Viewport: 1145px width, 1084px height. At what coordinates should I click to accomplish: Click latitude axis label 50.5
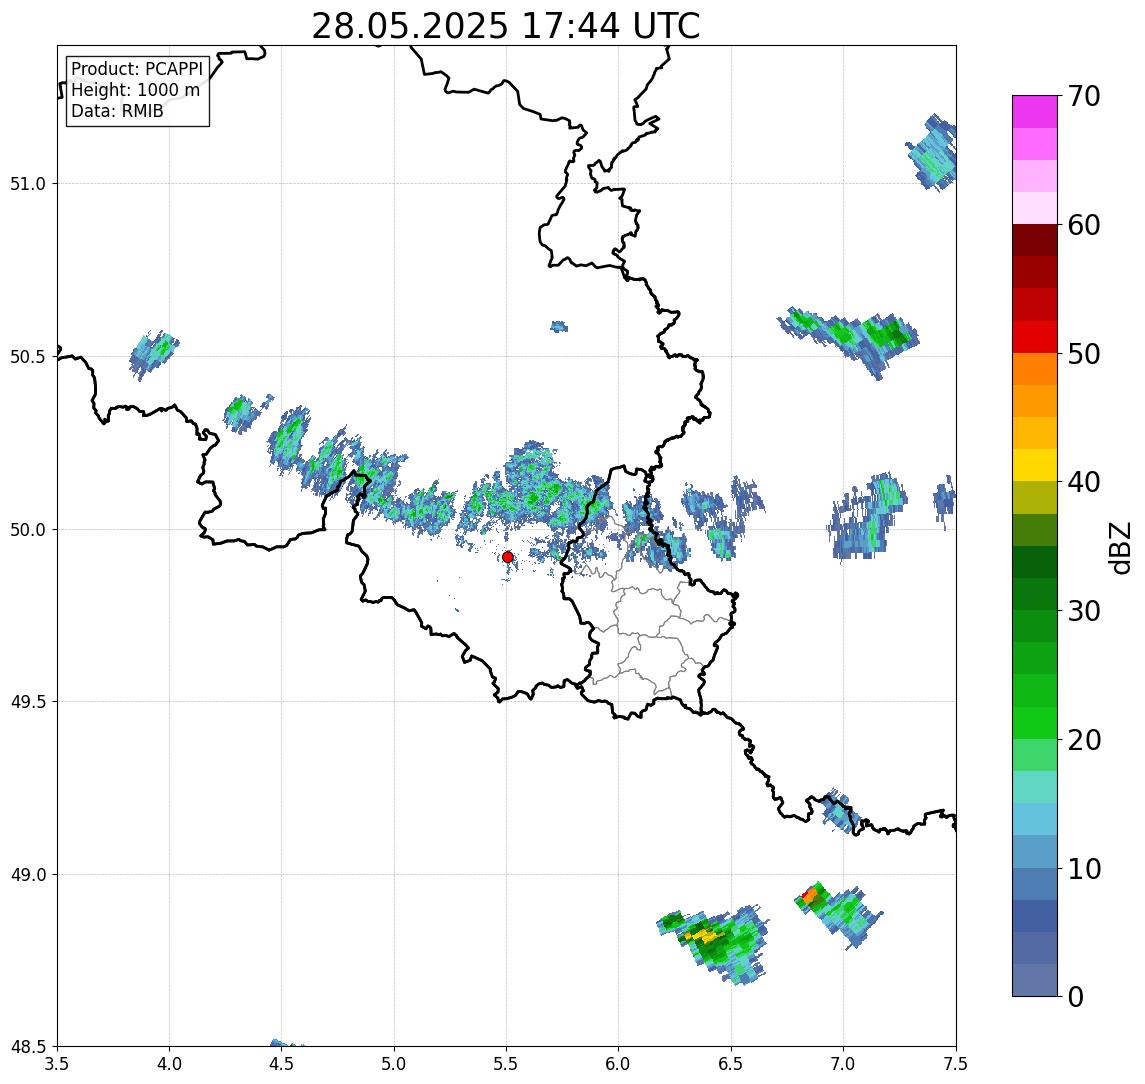[x=28, y=357]
